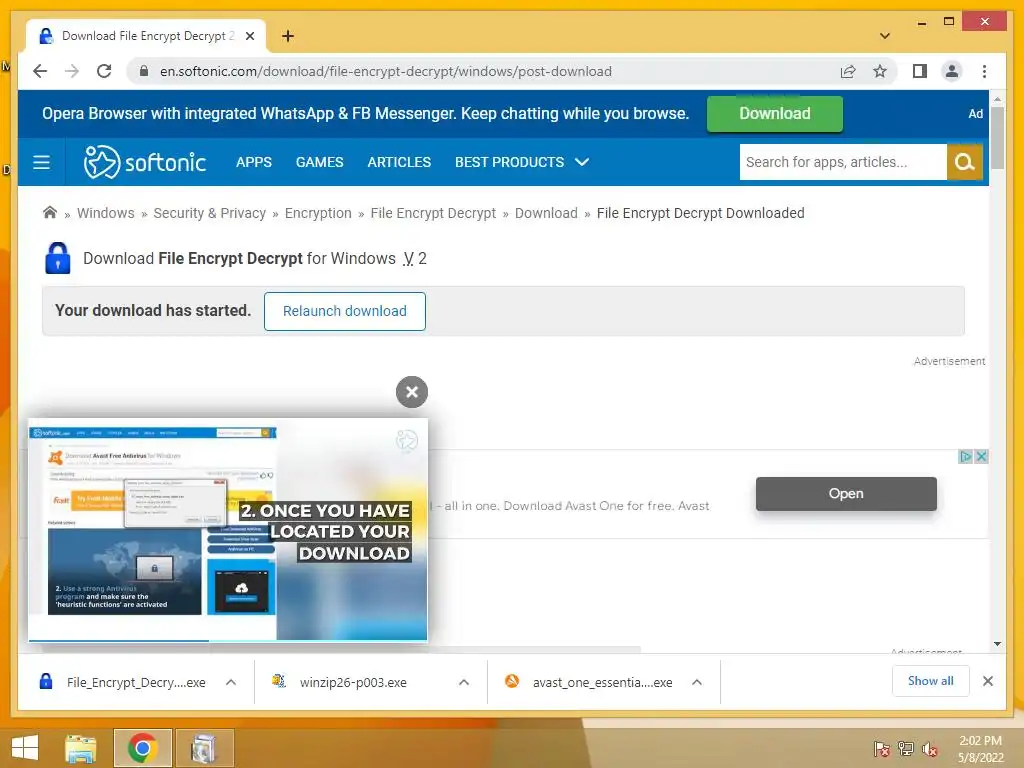This screenshot has height=768, width=1024.
Task: Click the browser forward arrow
Action: coord(72,71)
